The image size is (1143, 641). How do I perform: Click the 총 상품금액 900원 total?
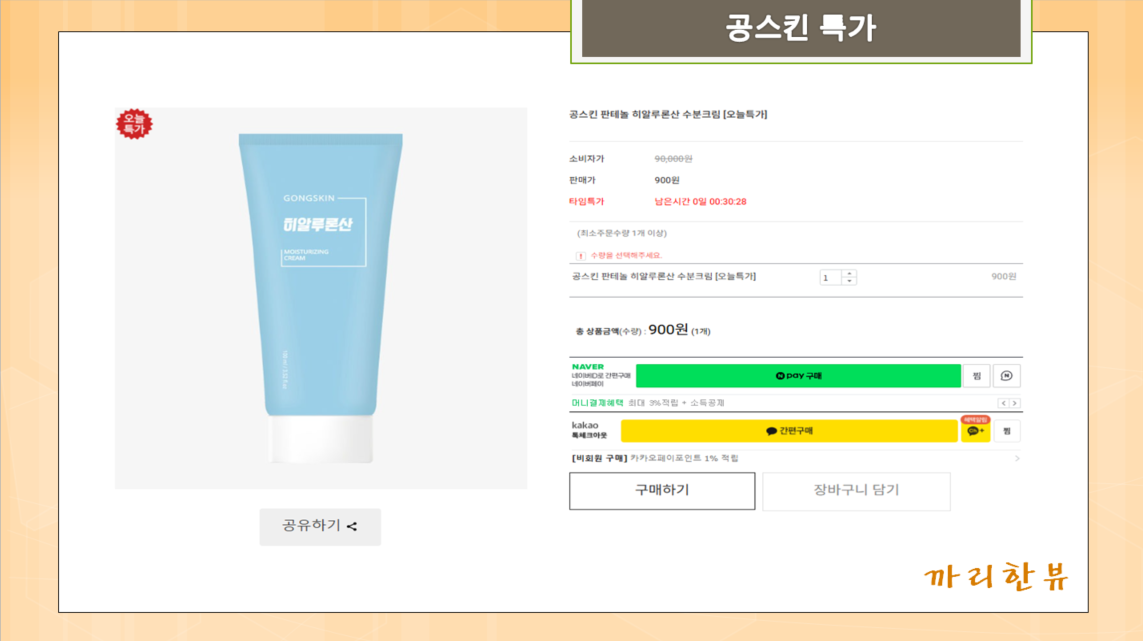pyautogui.click(x=643, y=330)
